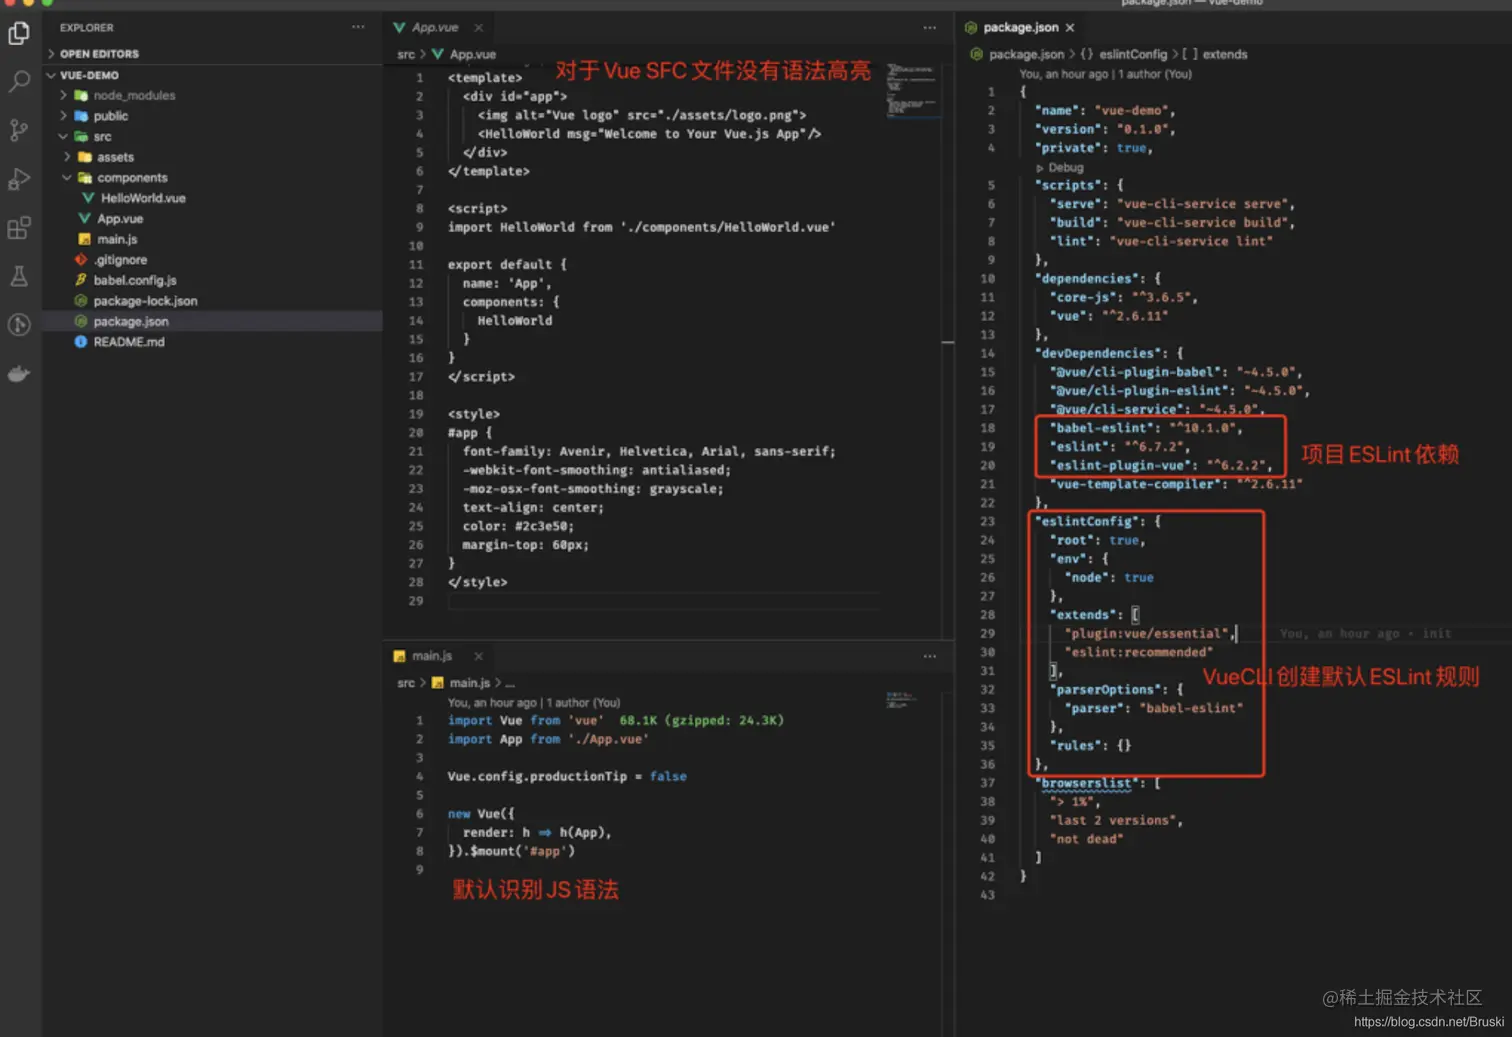Screen dimensions: 1512x1037
Task: Click package.json breadcrumb item
Action: tap(1026, 54)
